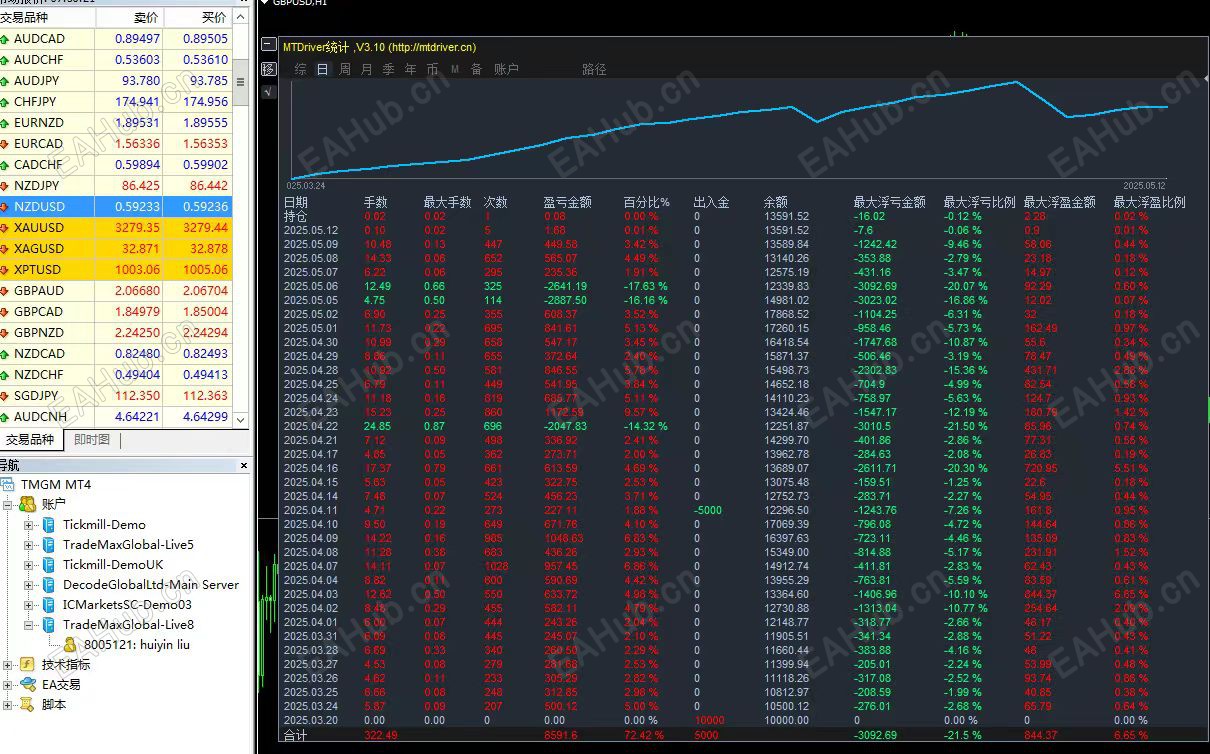1210x754 pixels.
Task: Expand the TradeMaxGlobal-Live5 node
Action: pos(28,545)
